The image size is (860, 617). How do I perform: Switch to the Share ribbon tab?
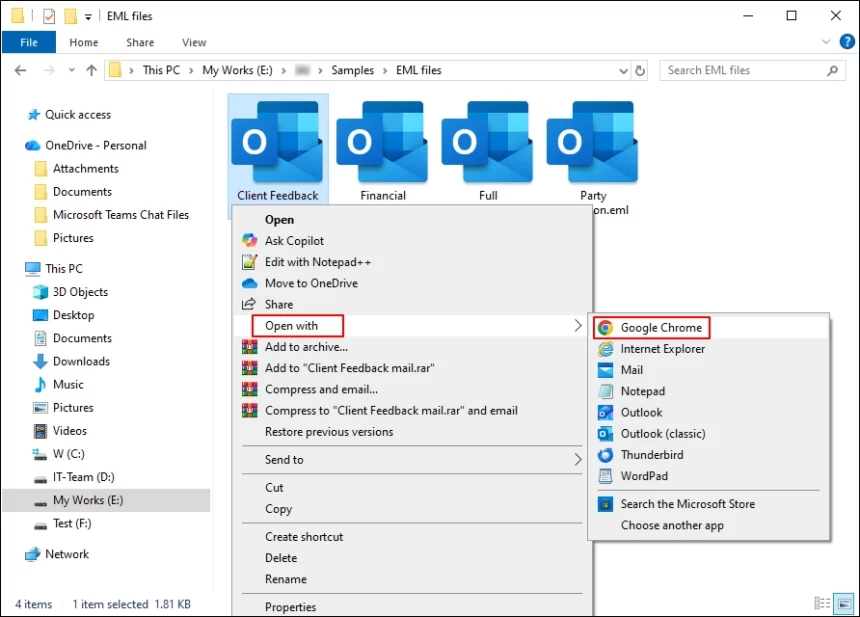(140, 42)
